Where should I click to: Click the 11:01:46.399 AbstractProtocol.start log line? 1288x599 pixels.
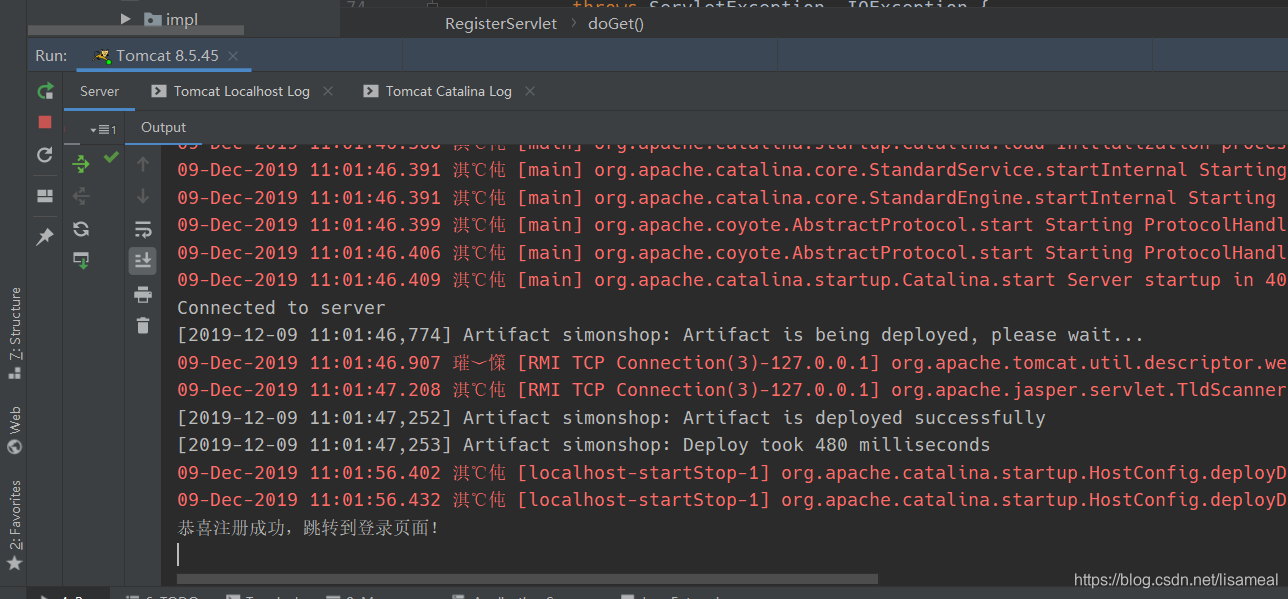(x=732, y=225)
